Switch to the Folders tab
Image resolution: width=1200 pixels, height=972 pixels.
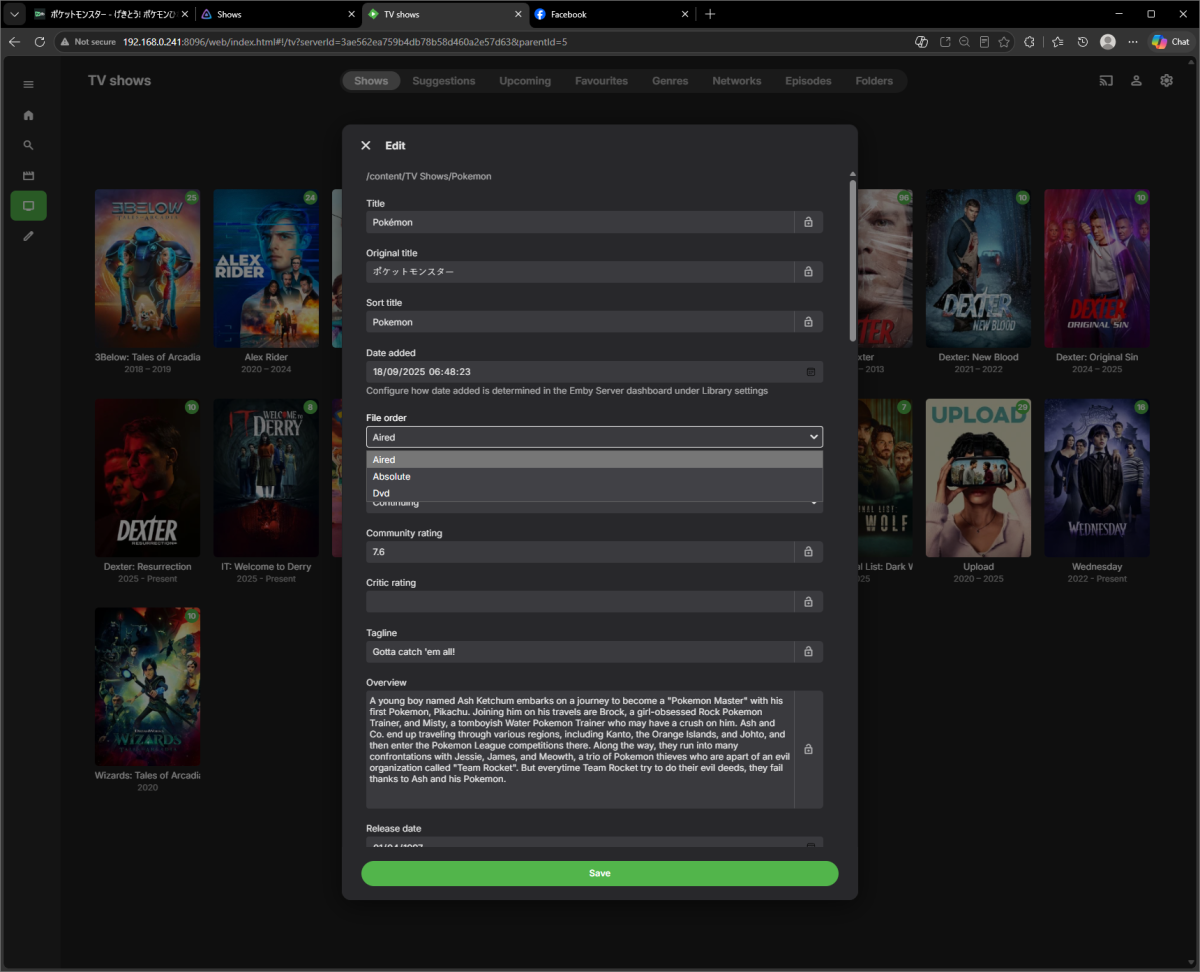click(x=874, y=81)
